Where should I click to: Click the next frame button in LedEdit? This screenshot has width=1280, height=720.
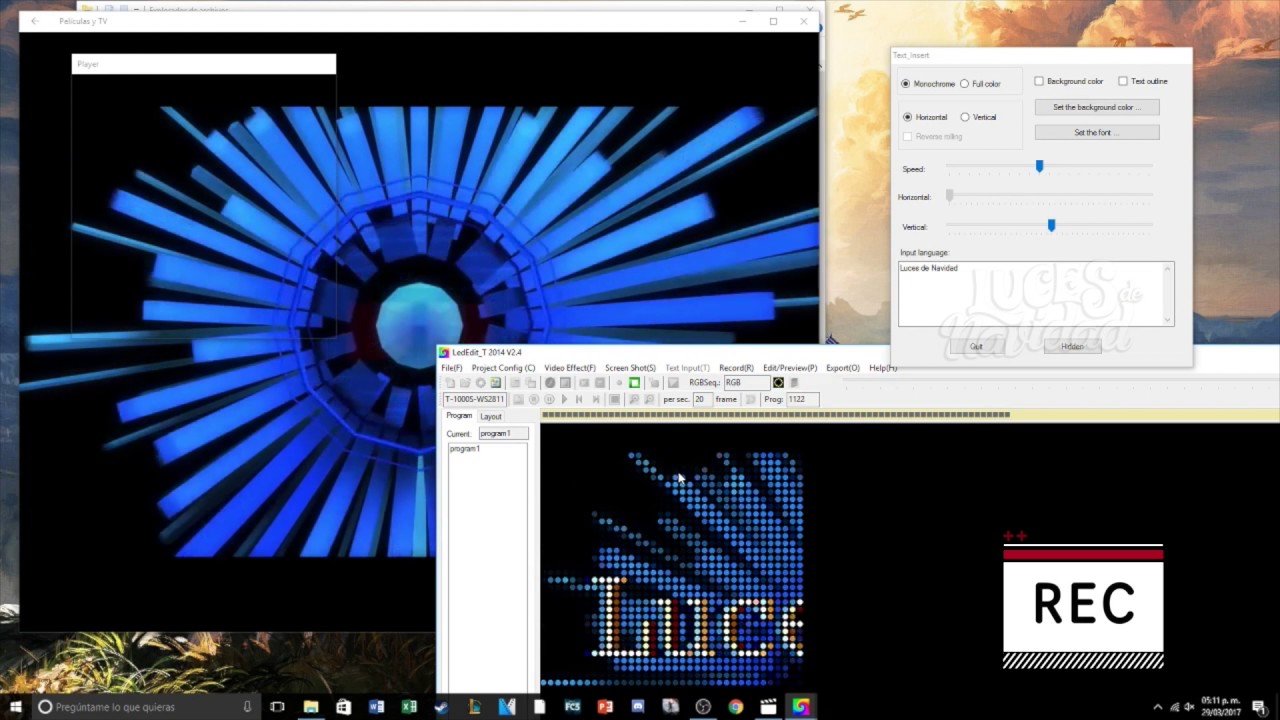(596, 399)
